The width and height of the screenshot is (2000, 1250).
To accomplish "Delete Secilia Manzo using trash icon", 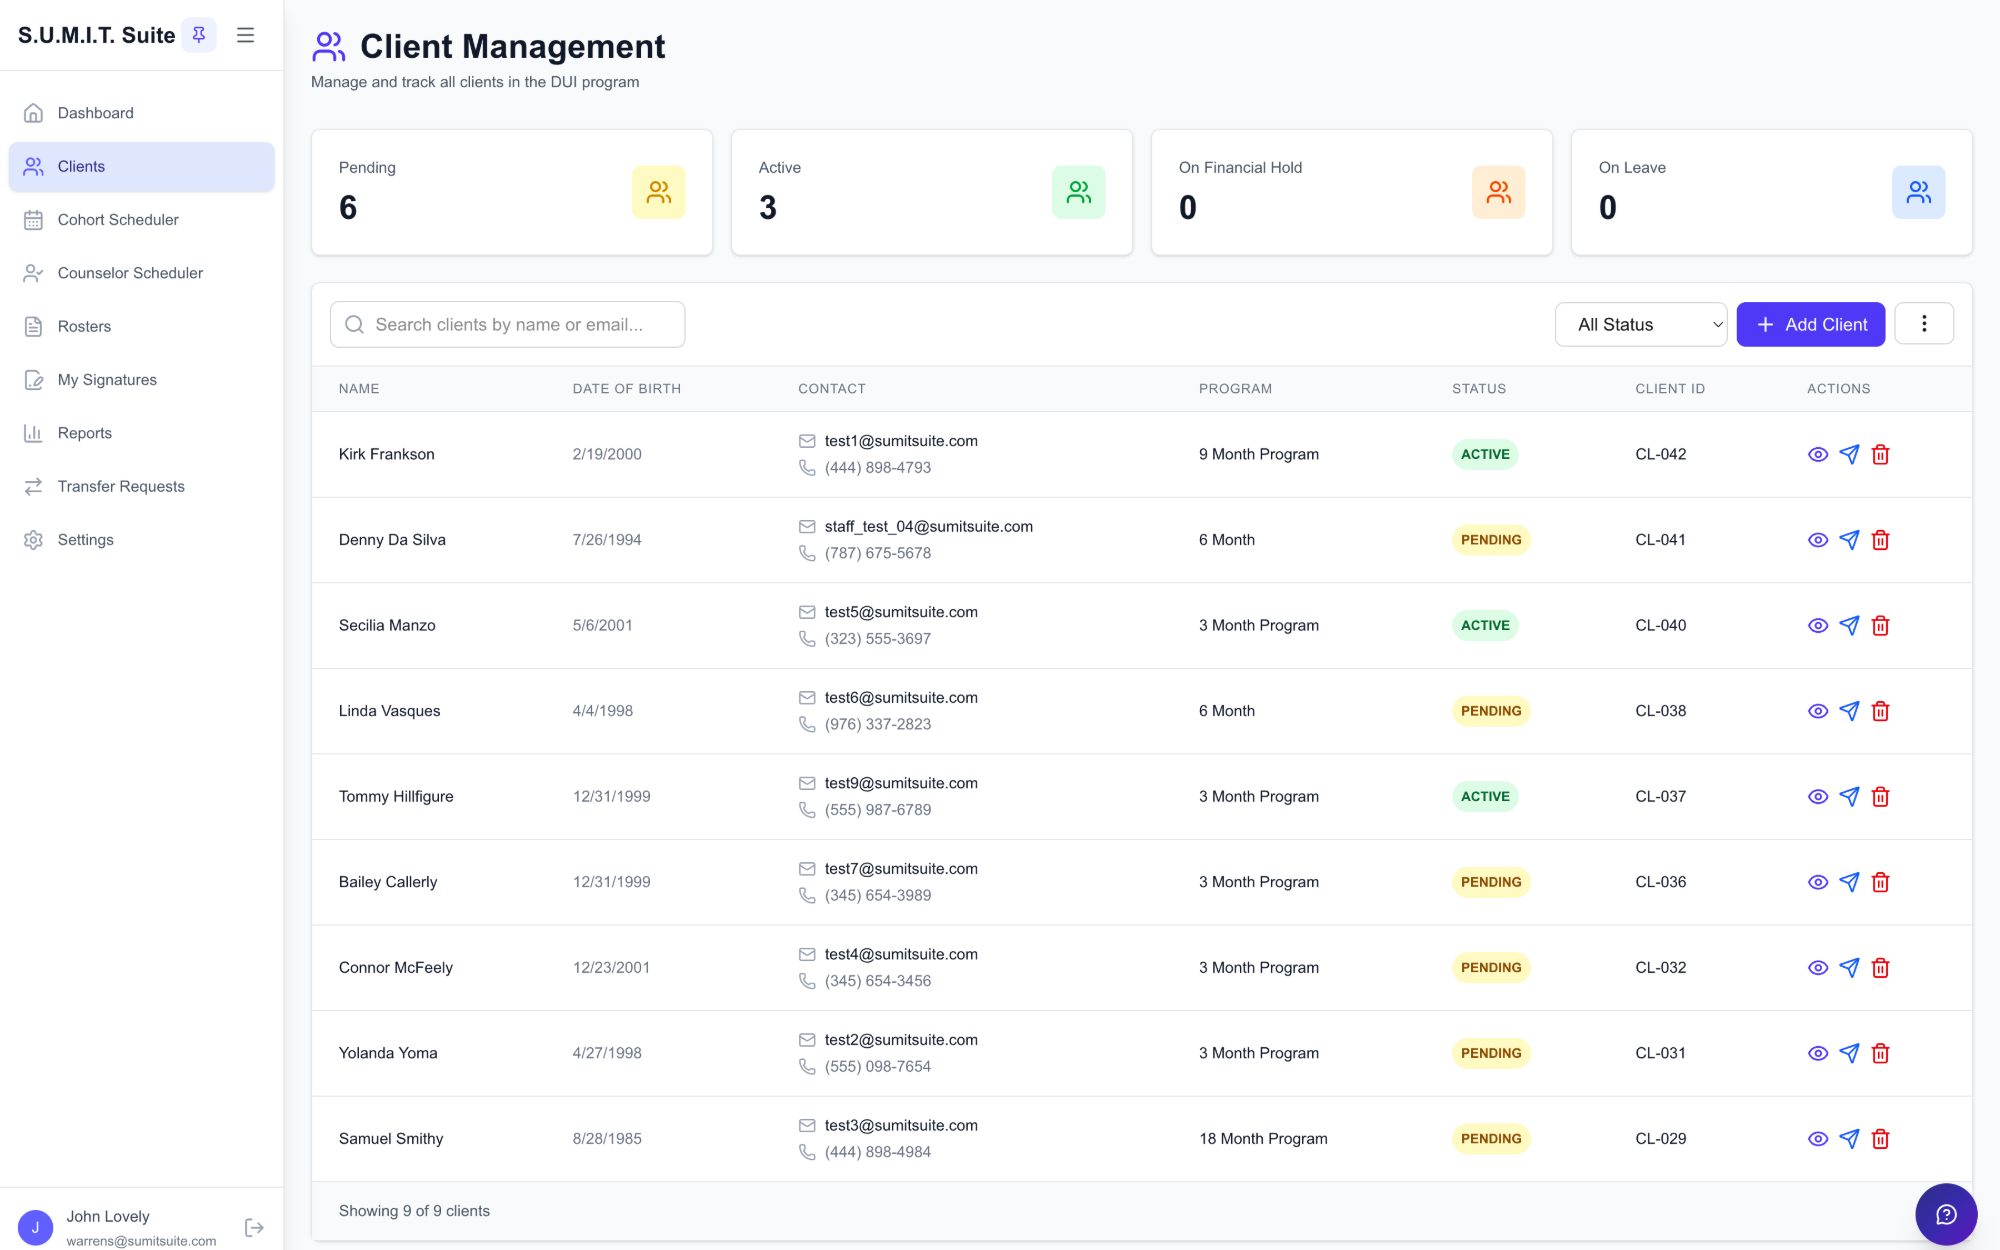I will (x=1880, y=626).
